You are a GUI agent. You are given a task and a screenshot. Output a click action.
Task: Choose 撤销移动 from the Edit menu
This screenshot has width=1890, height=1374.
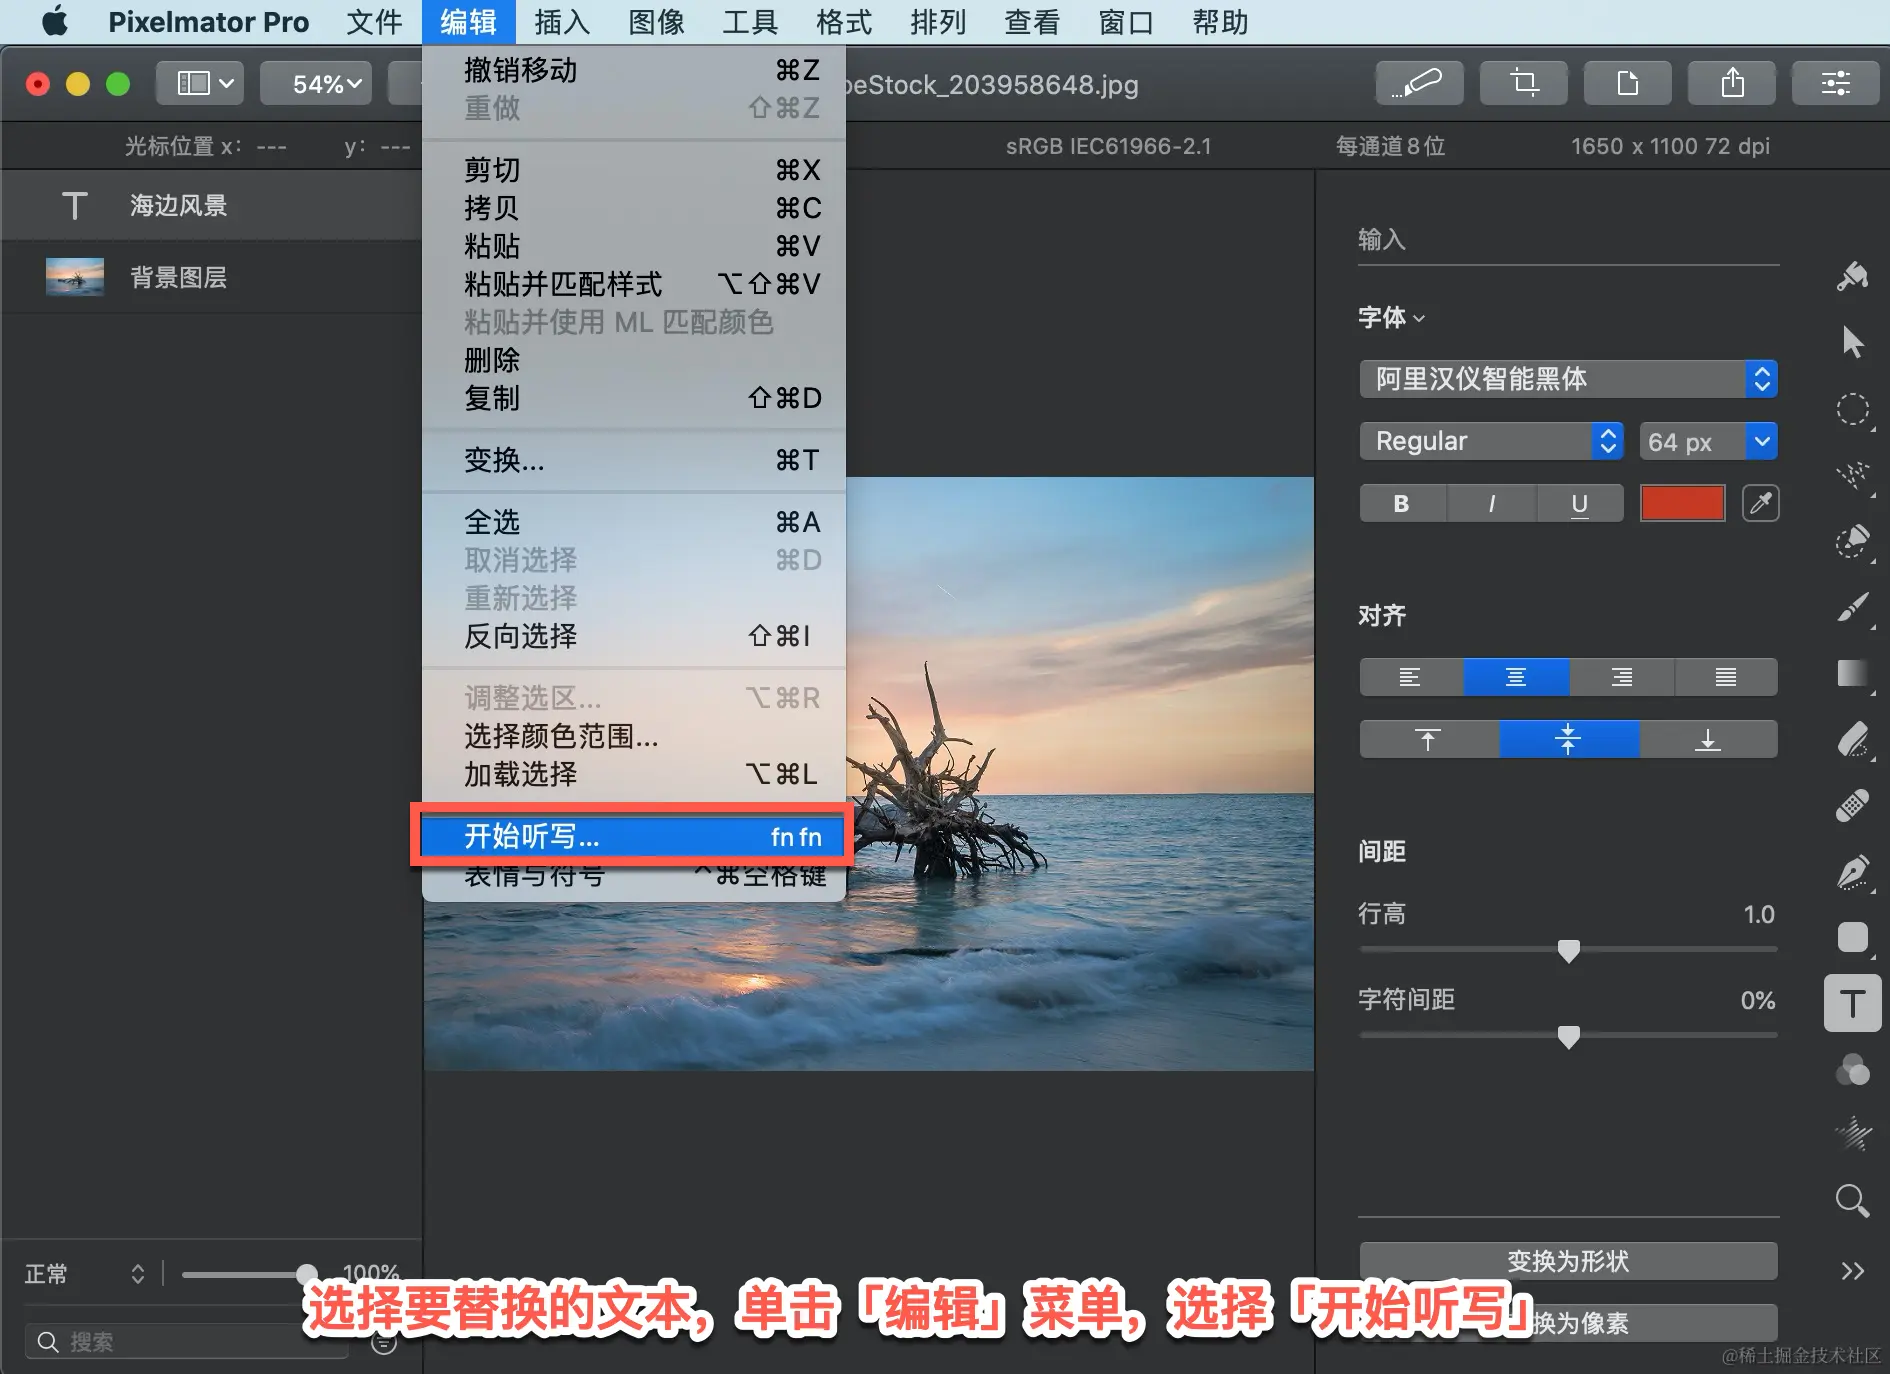pos(633,70)
